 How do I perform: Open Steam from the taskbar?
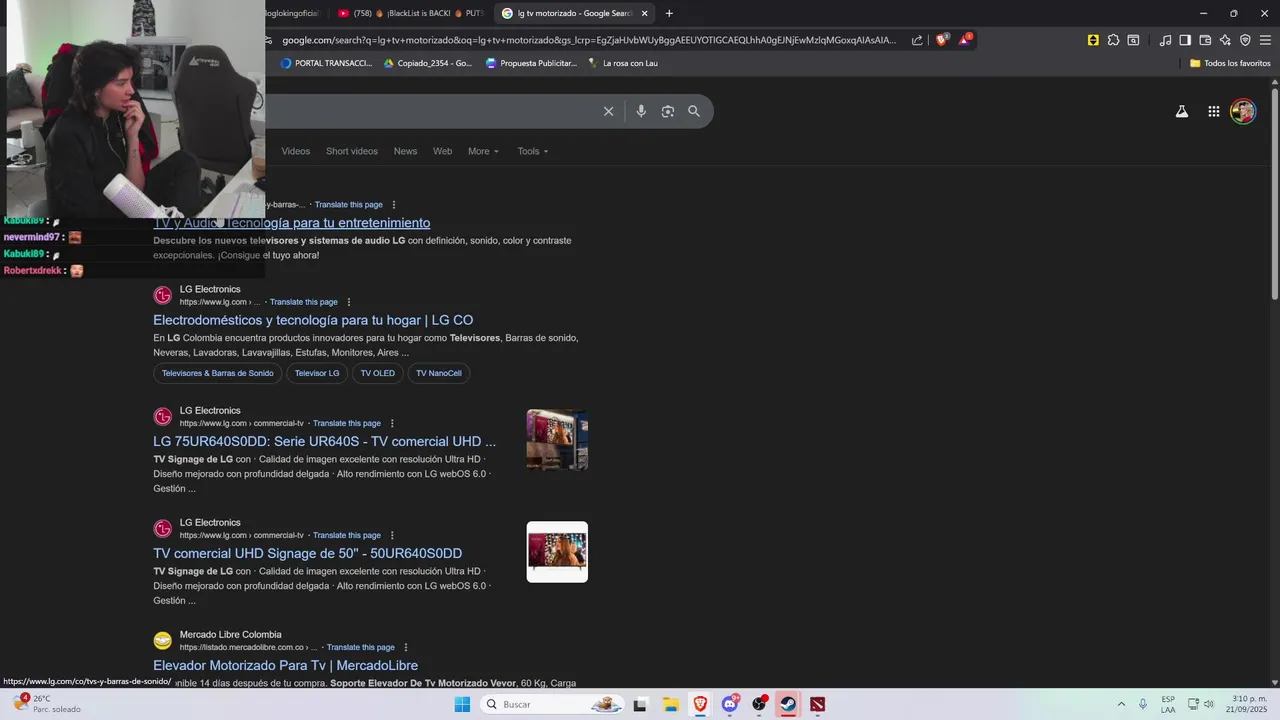click(788, 704)
